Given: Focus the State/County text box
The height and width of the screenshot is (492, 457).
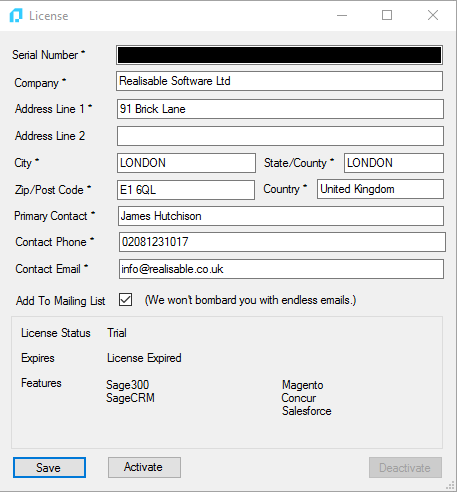Looking at the screenshot, I should (x=394, y=163).
